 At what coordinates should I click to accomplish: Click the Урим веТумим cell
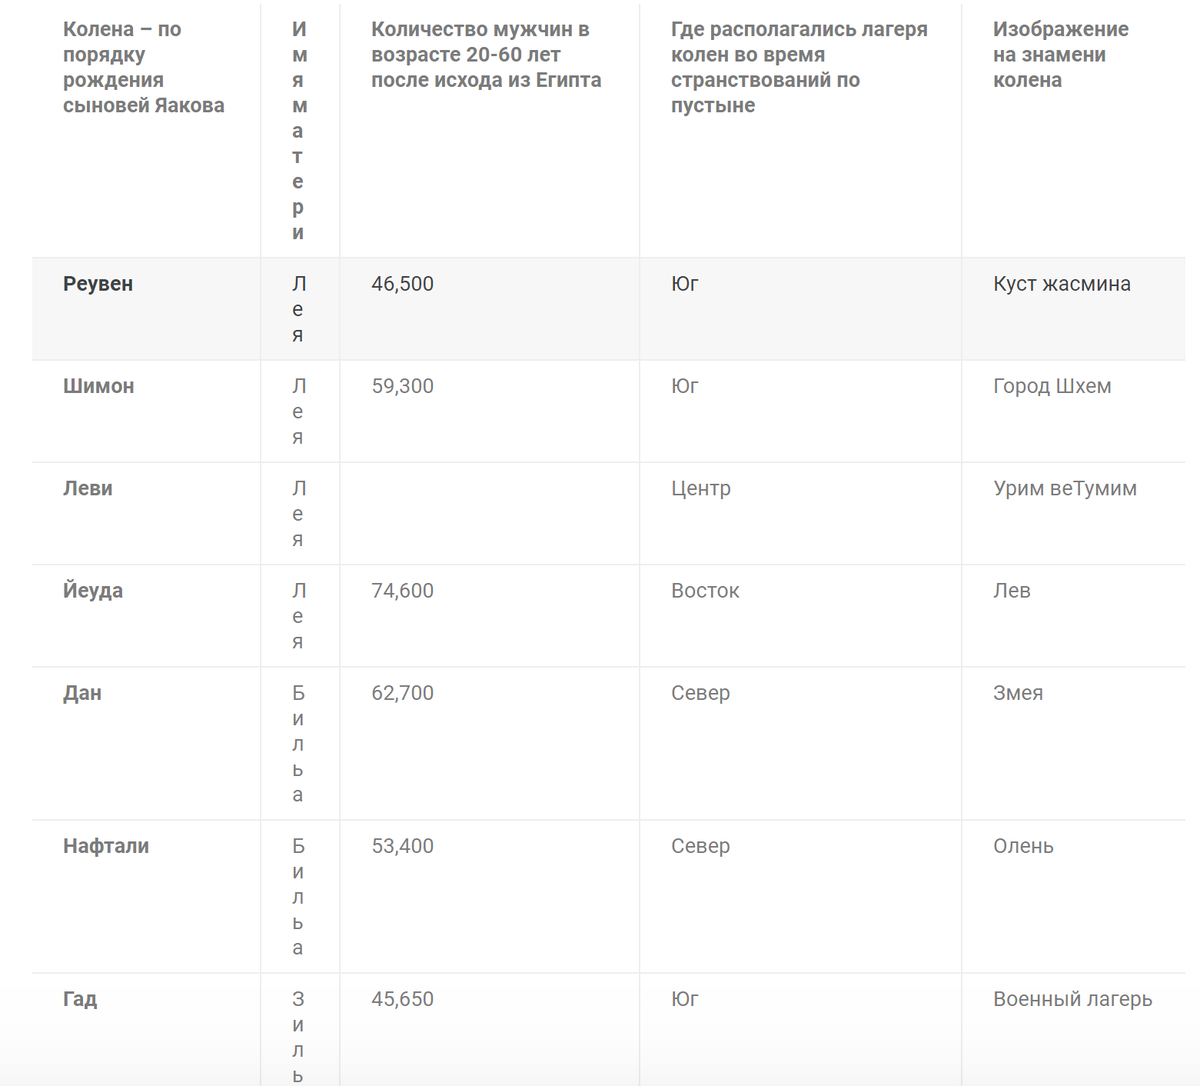pyautogui.click(x=1064, y=489)
